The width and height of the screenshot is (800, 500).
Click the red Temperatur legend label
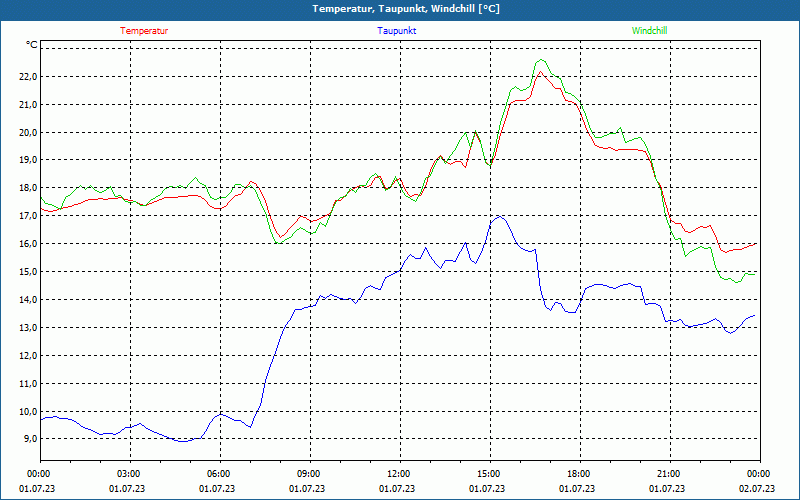click(144, 31)
